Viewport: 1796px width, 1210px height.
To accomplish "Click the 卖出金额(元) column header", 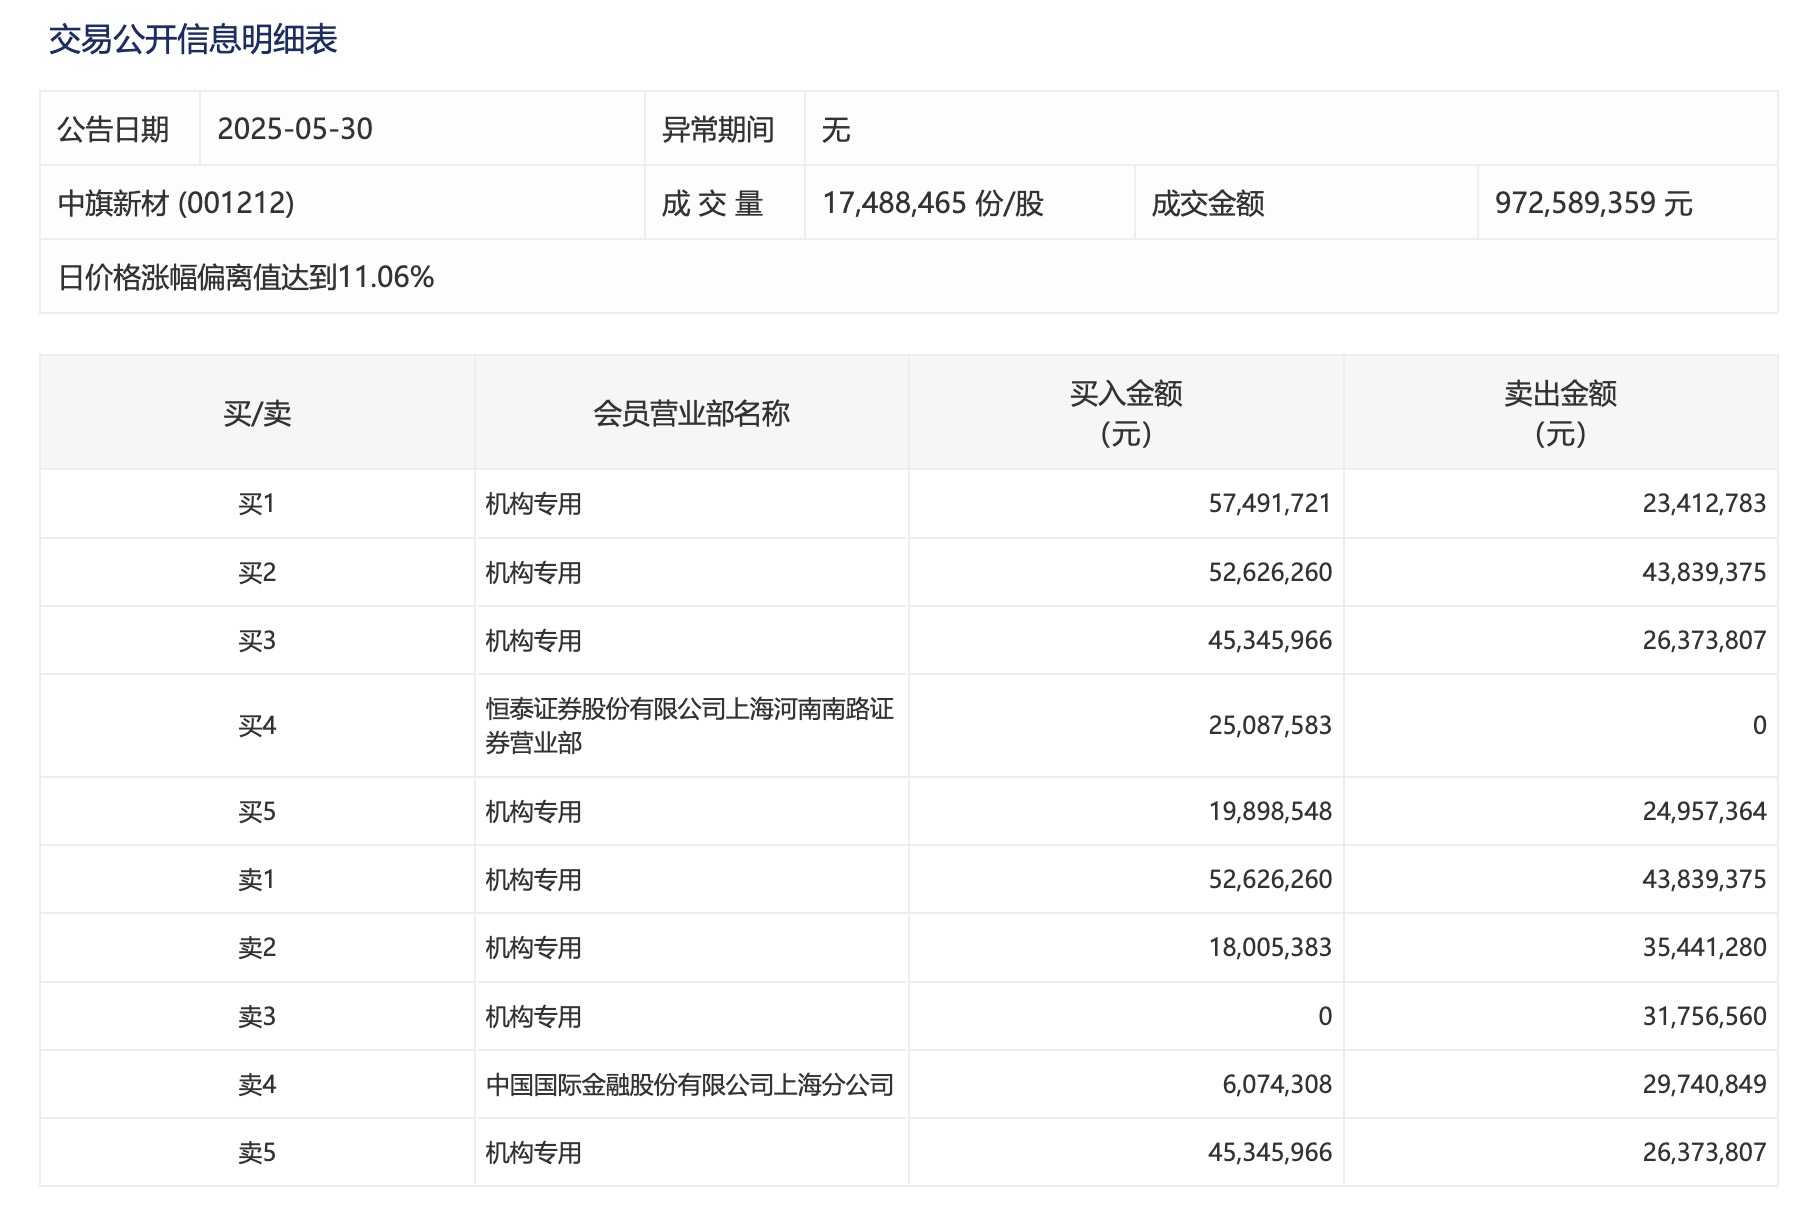I will coord(1560,413).
